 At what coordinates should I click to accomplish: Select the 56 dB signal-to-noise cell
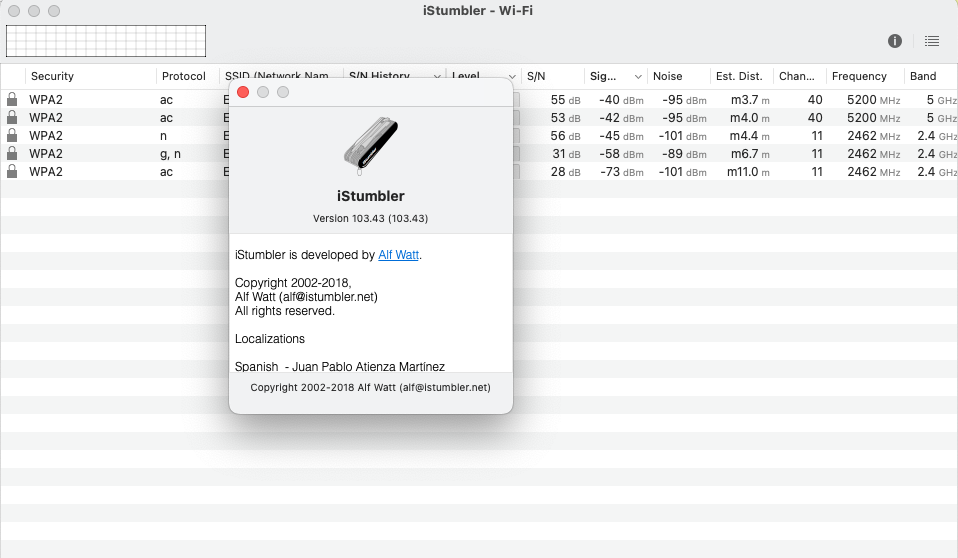(565, 136)
